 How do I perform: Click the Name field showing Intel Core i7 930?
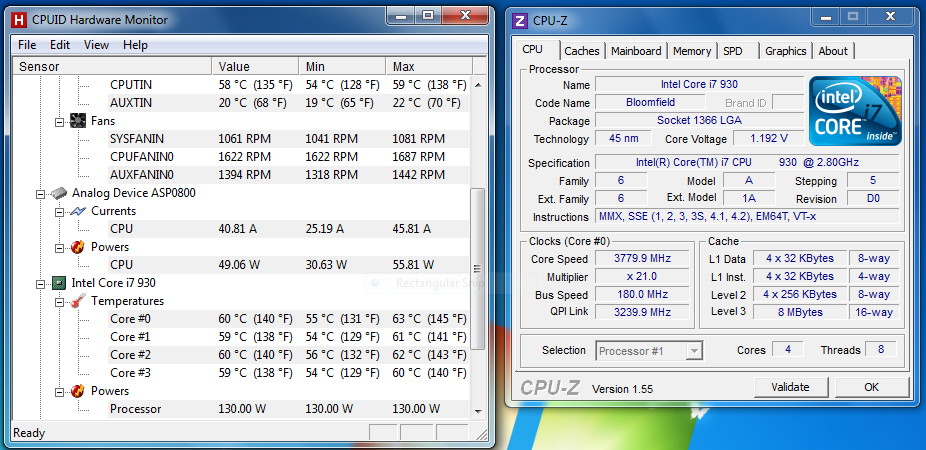pos(699,84)
